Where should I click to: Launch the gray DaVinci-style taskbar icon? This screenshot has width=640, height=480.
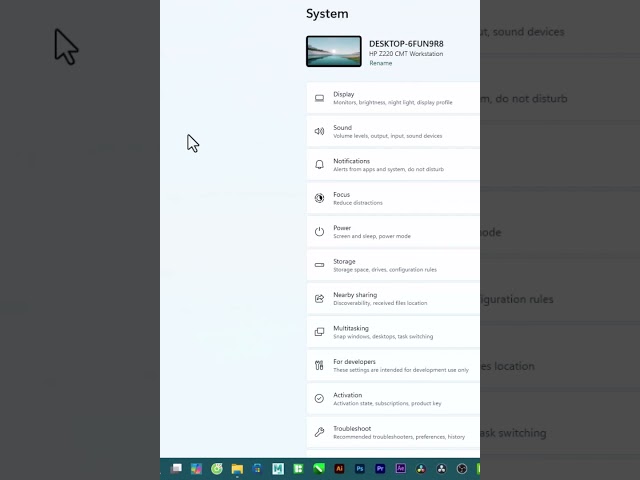(x=441, y=469)
